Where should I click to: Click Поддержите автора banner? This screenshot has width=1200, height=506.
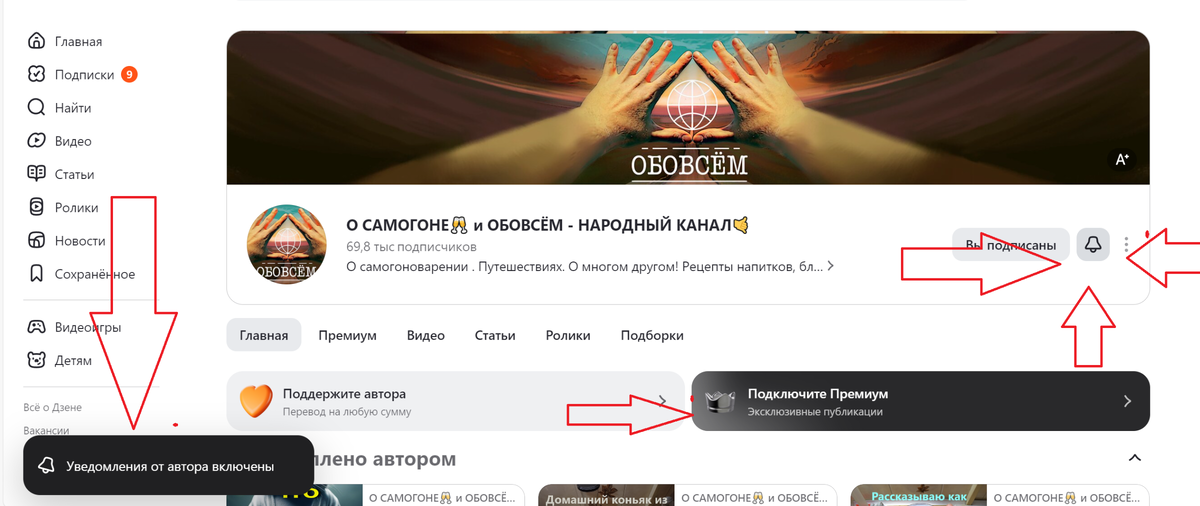[455, 401]
